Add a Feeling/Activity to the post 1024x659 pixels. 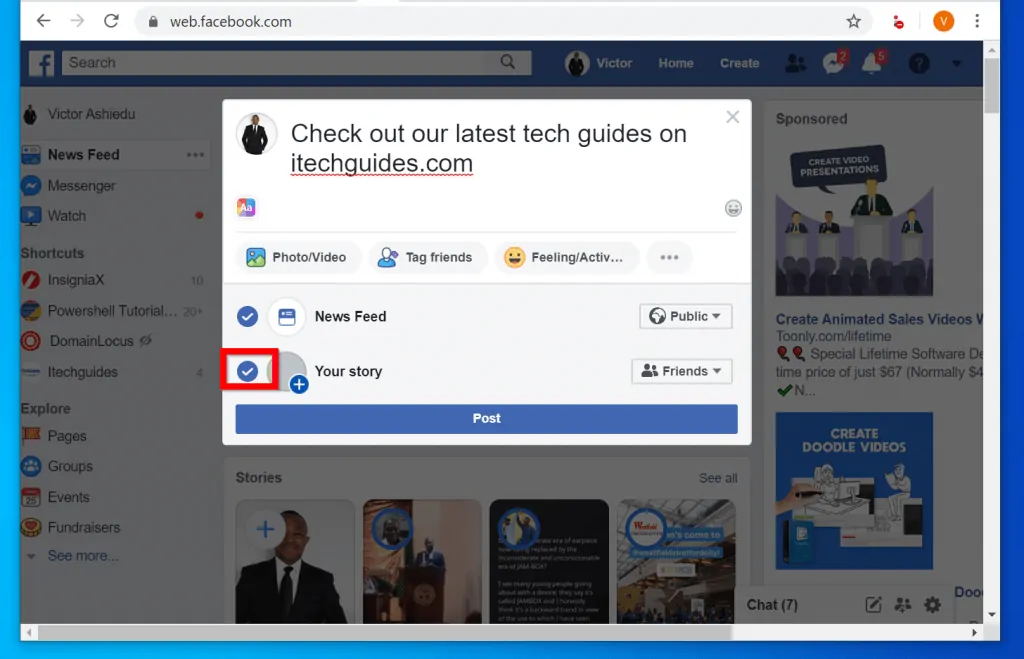pos(566,257)
